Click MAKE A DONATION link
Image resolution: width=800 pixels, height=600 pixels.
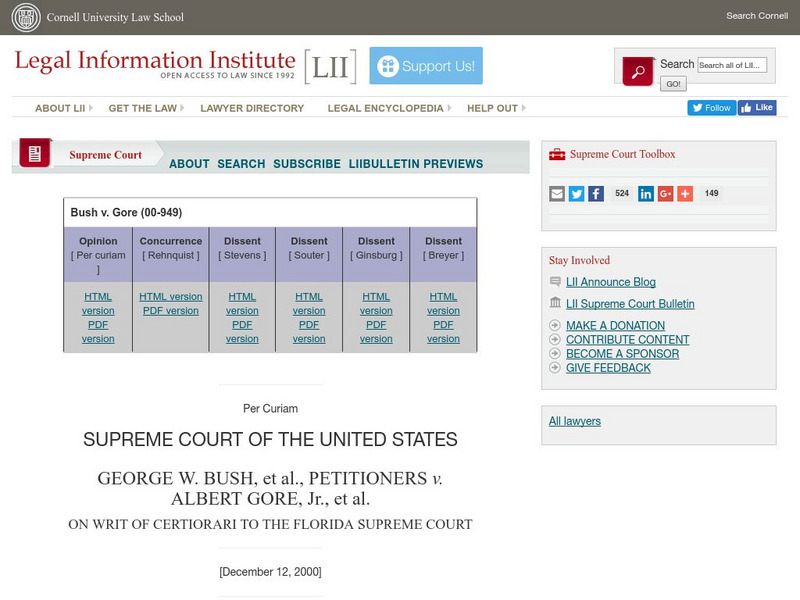615,326
